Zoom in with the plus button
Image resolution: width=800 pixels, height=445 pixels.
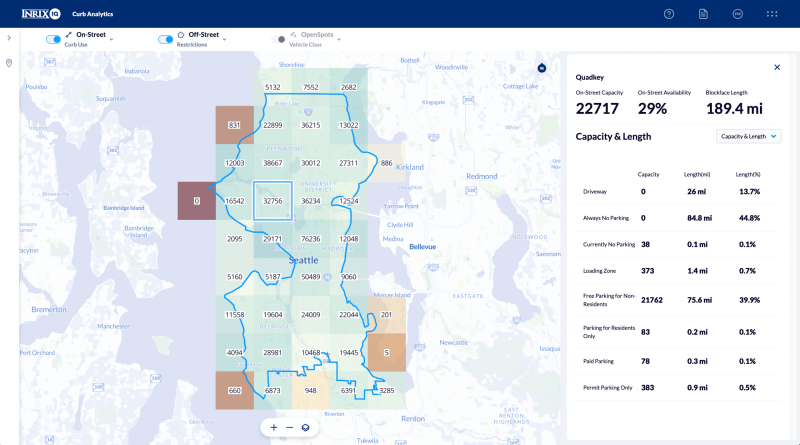pyautogui.click(x=274, y=428)
